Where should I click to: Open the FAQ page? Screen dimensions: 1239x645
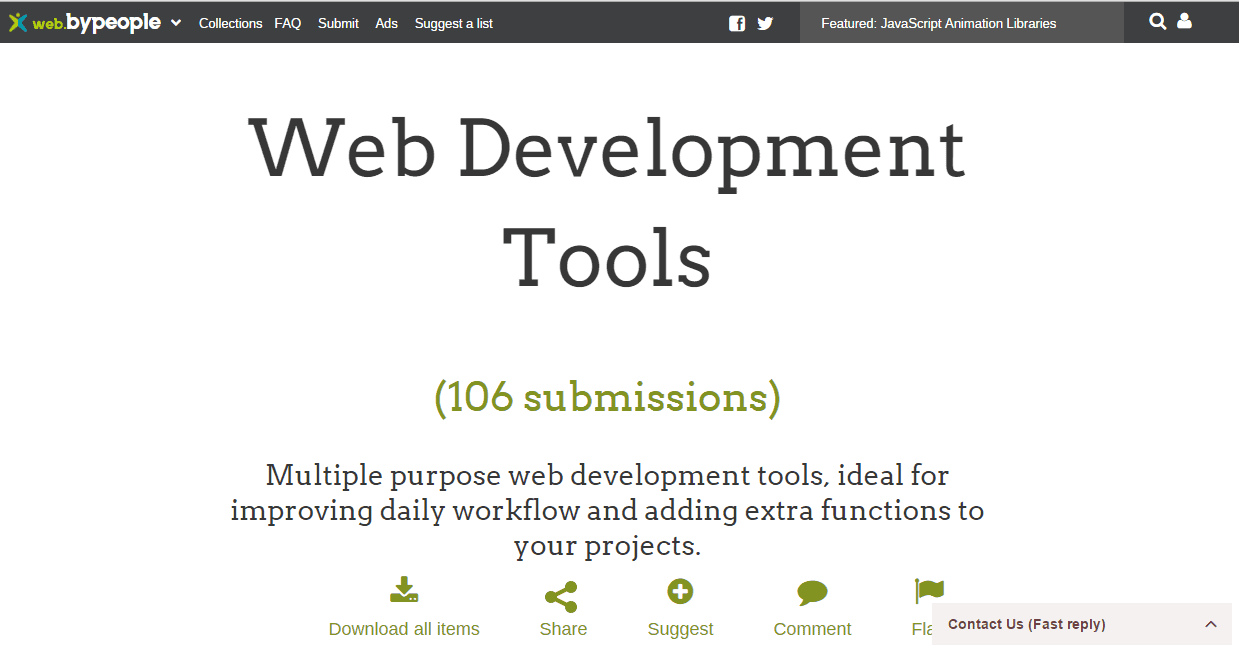coord(288,23)
